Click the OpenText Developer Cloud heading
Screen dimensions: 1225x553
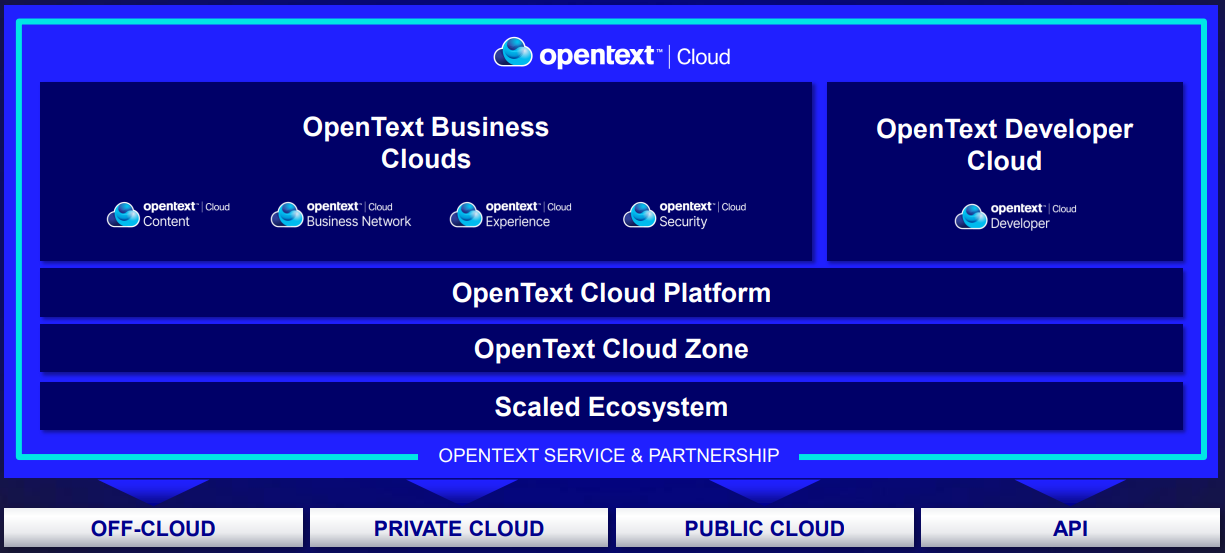1005,145
